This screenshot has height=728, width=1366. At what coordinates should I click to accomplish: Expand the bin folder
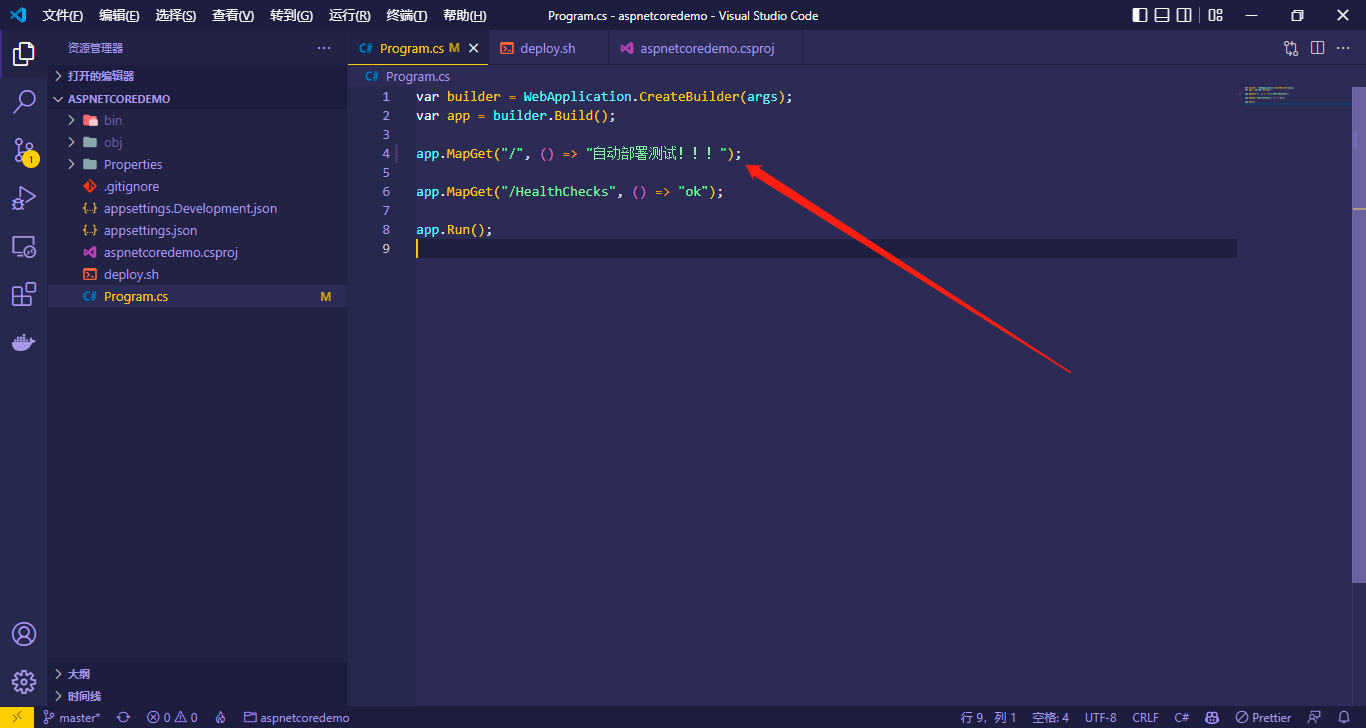coord(197,120)
